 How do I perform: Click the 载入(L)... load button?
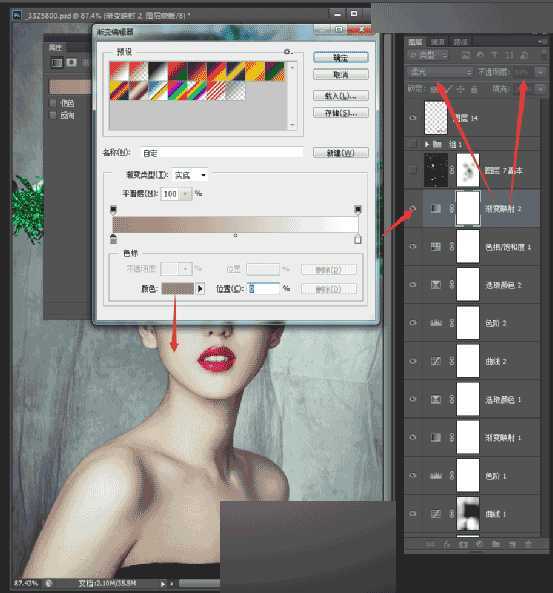coord(341,96)
